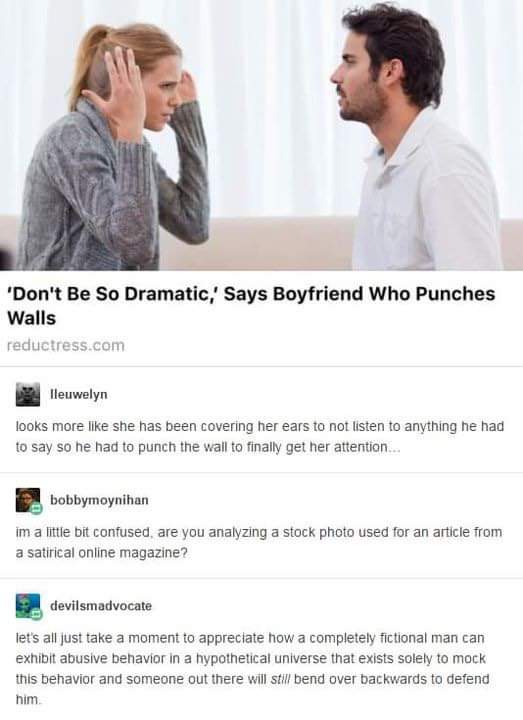Screen dimensions: 523x720
Task: Select devilsmadvocate's comment about fictional man
Action: pos(253,669)
